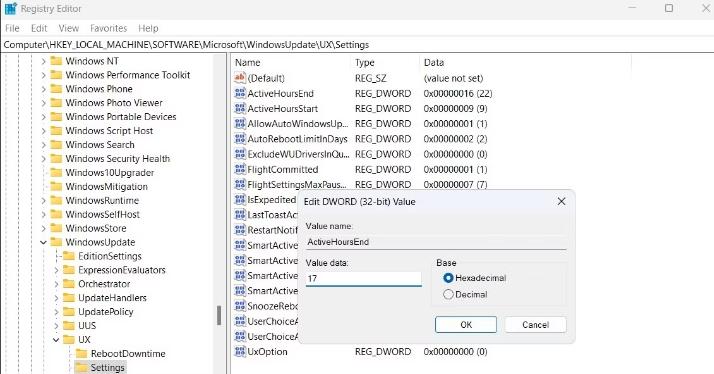Click the Windows Search folder icon

click(x=56, y=144)
